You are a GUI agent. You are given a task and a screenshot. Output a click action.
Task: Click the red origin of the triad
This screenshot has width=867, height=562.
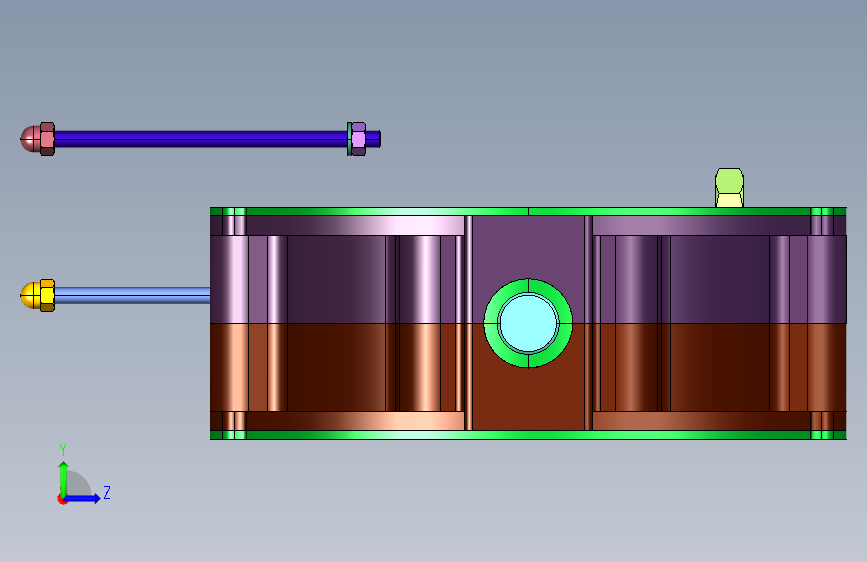pyautogui.click(x=61, y=500)
